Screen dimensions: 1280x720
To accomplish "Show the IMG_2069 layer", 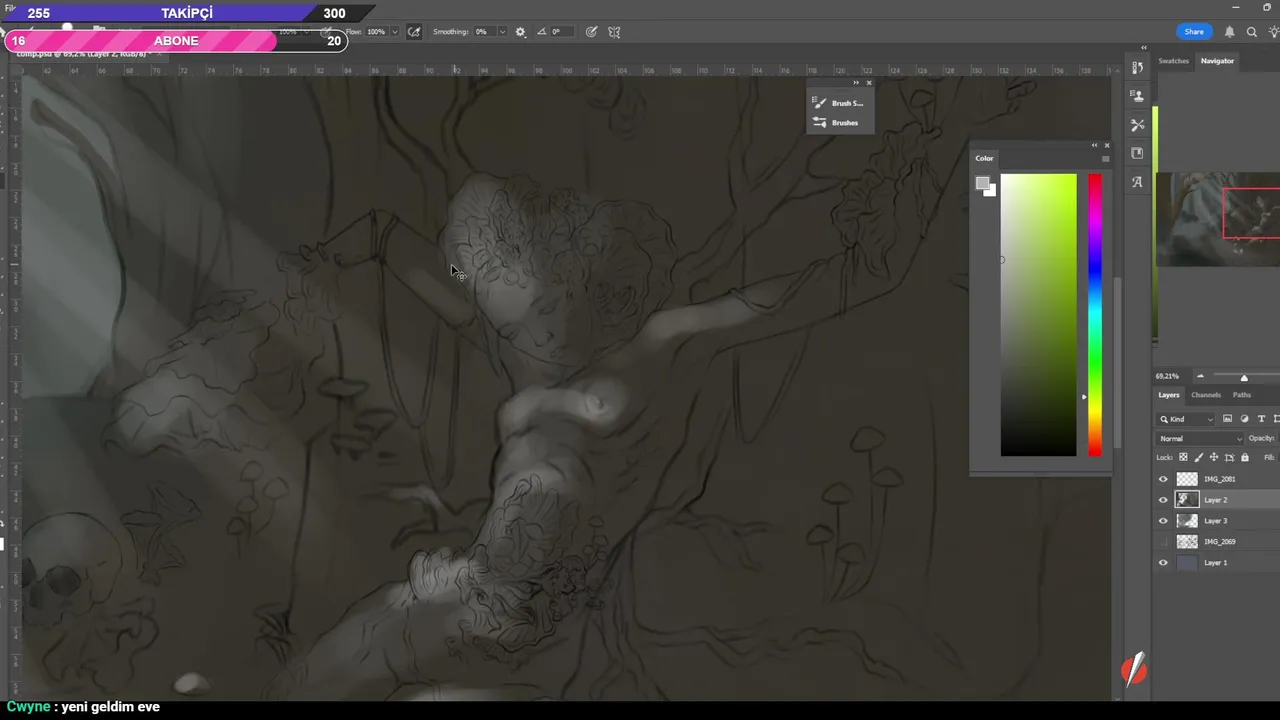I will tap(1163, 542).
